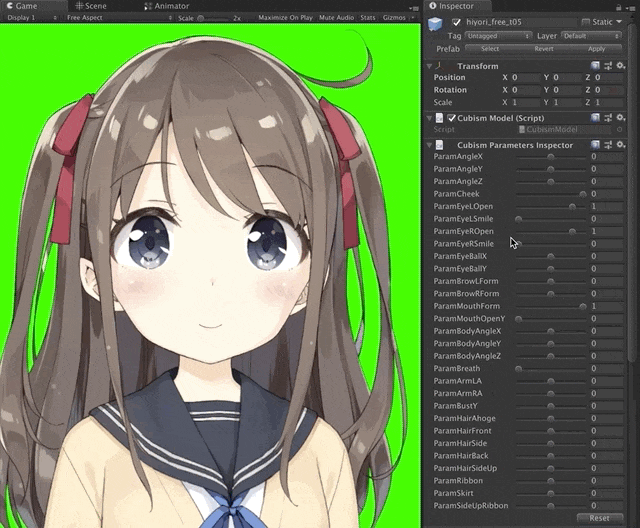Screen dimensions: 640x528
Task: Open the Layer dropdown Default
Action: [591, 36]
